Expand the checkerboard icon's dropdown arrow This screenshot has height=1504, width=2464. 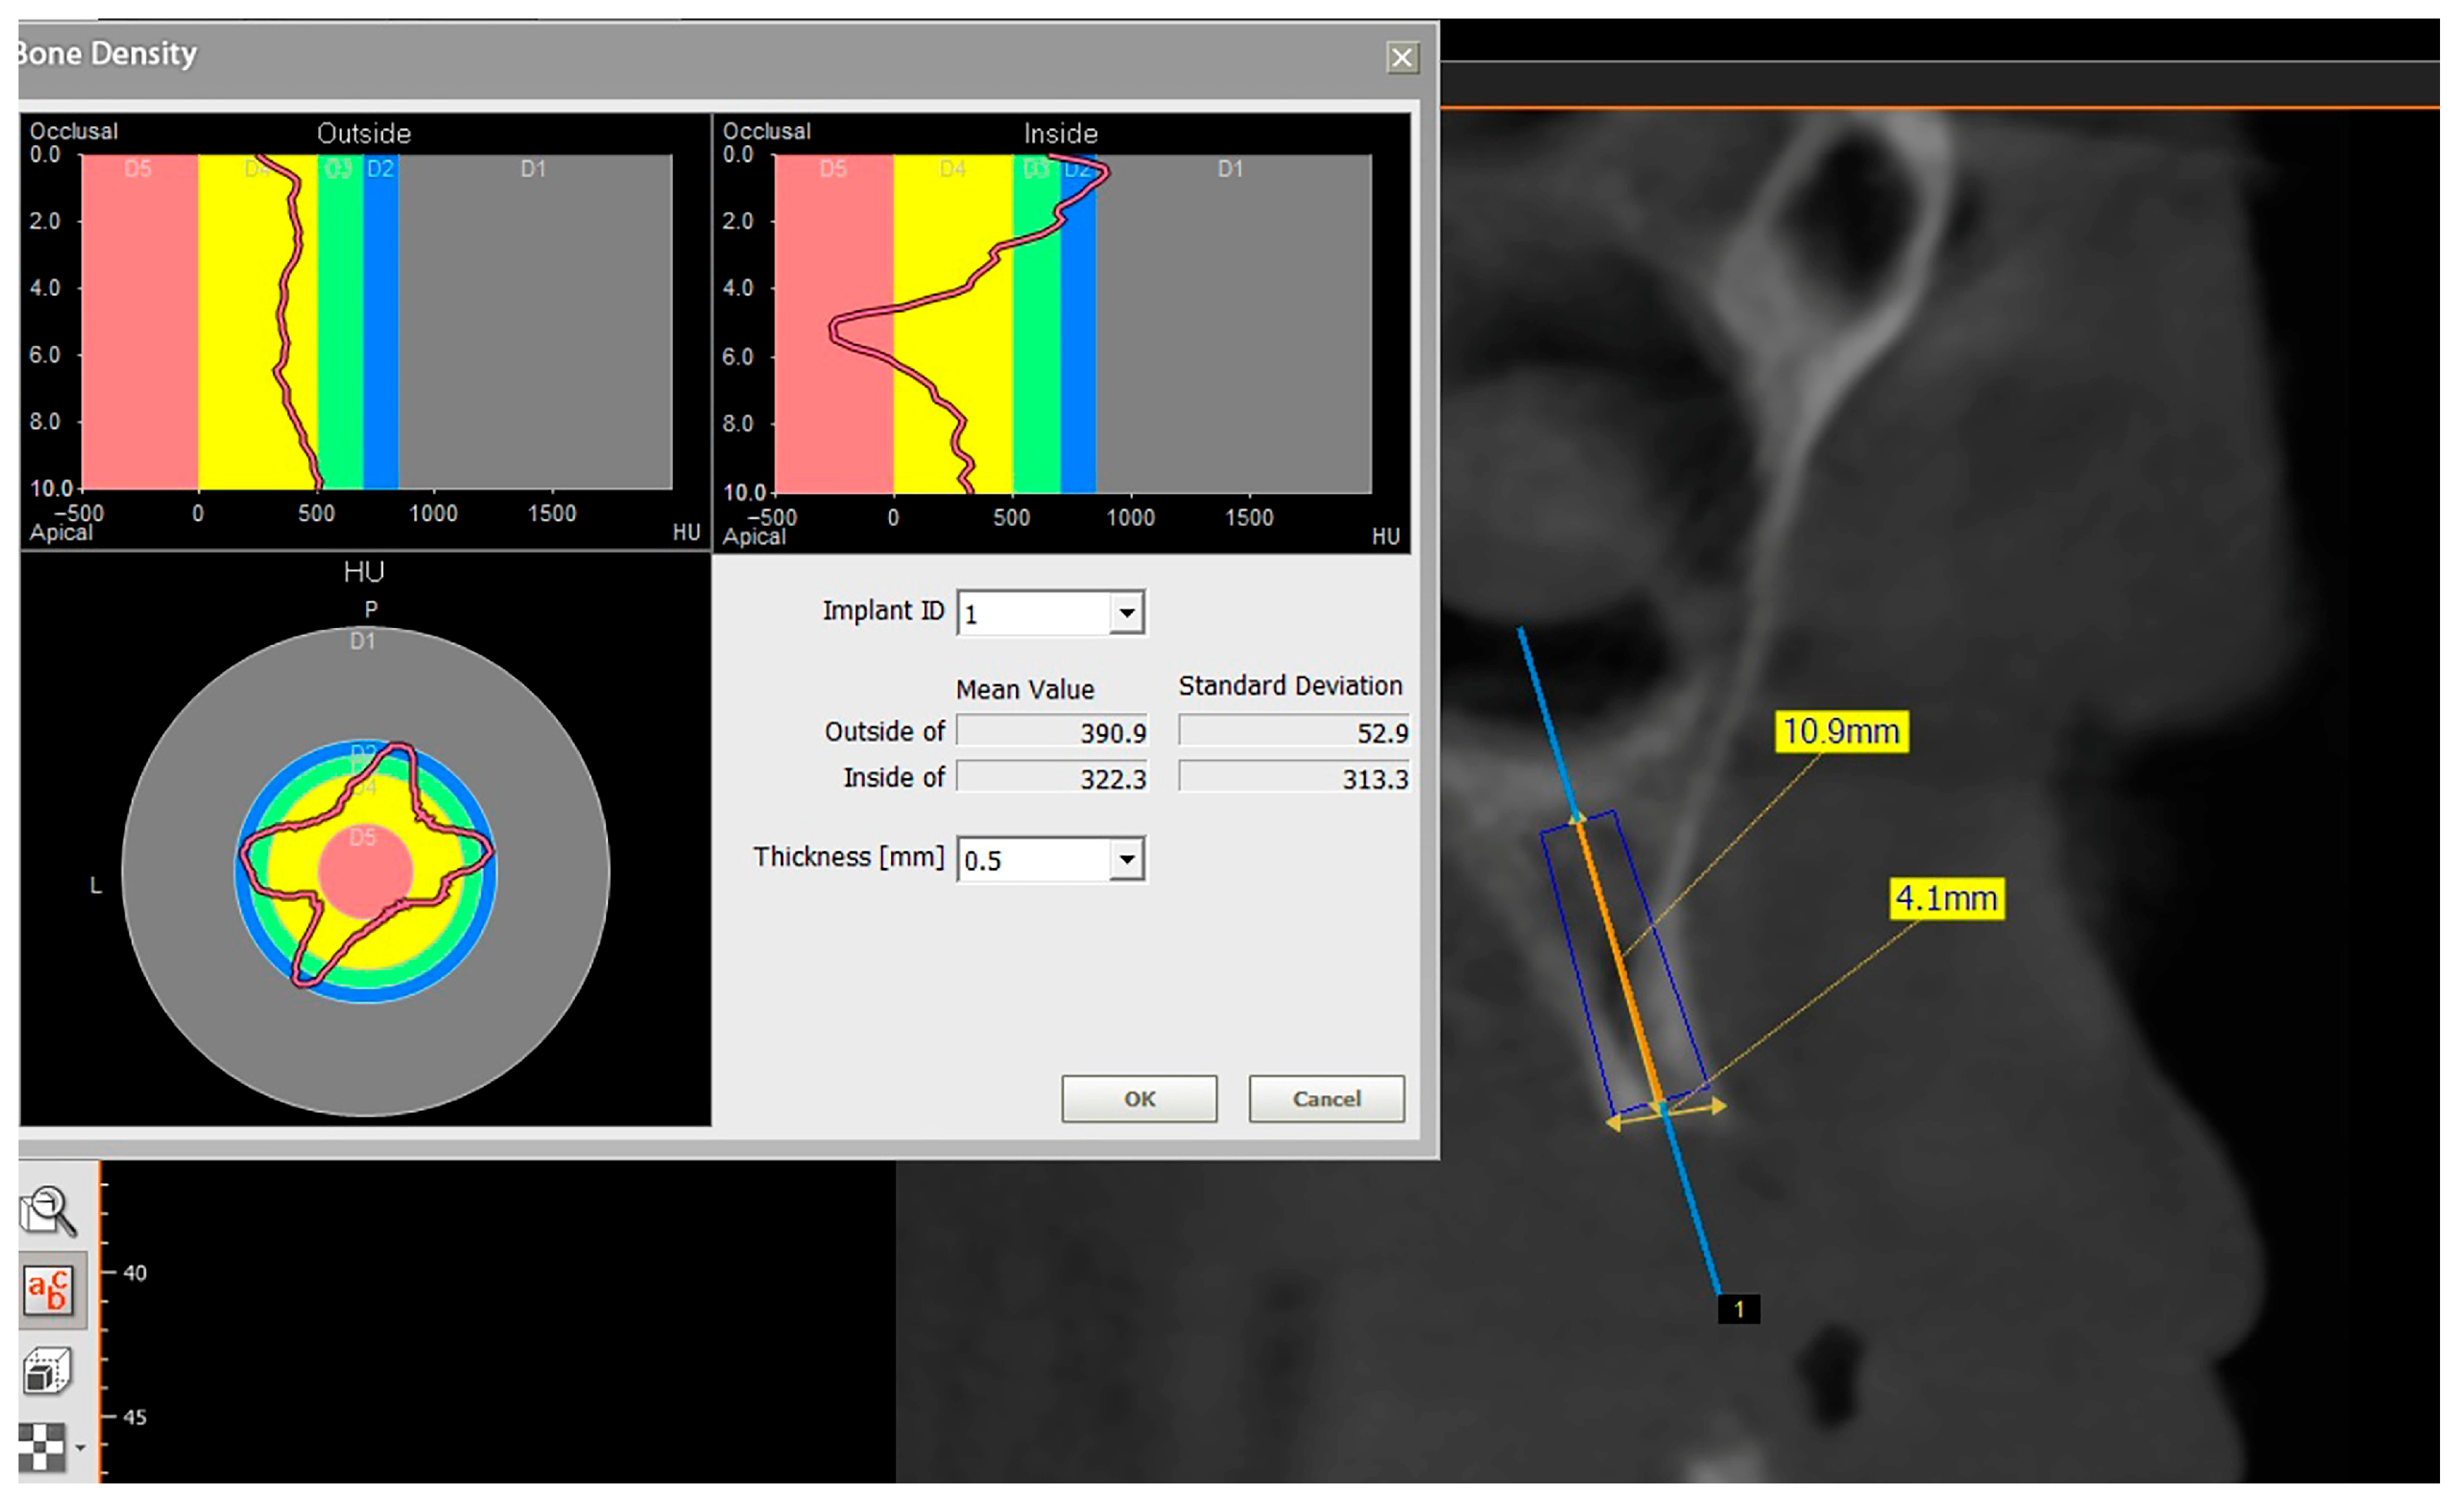click(80, 1448)
